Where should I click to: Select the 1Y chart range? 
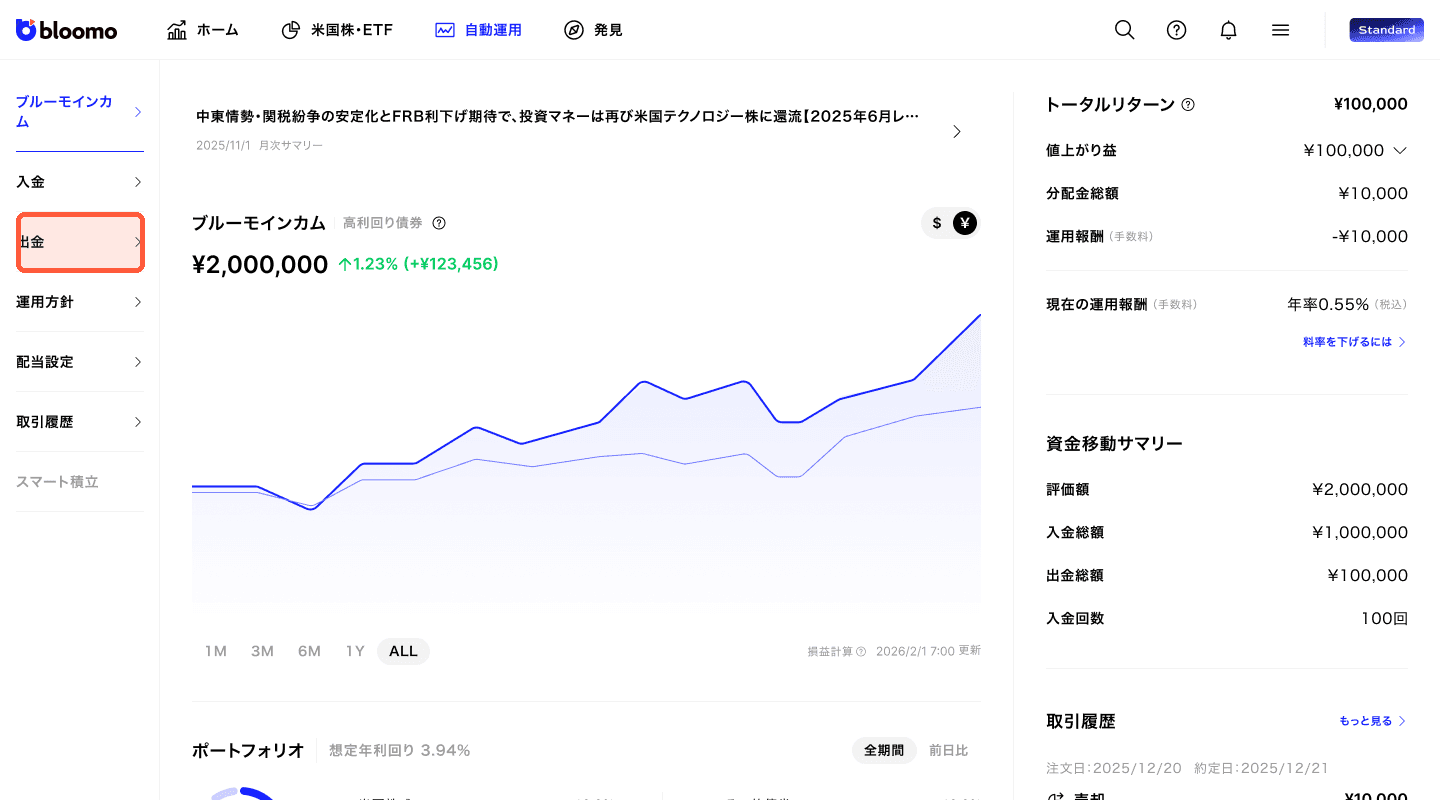(x=355, y=651)
